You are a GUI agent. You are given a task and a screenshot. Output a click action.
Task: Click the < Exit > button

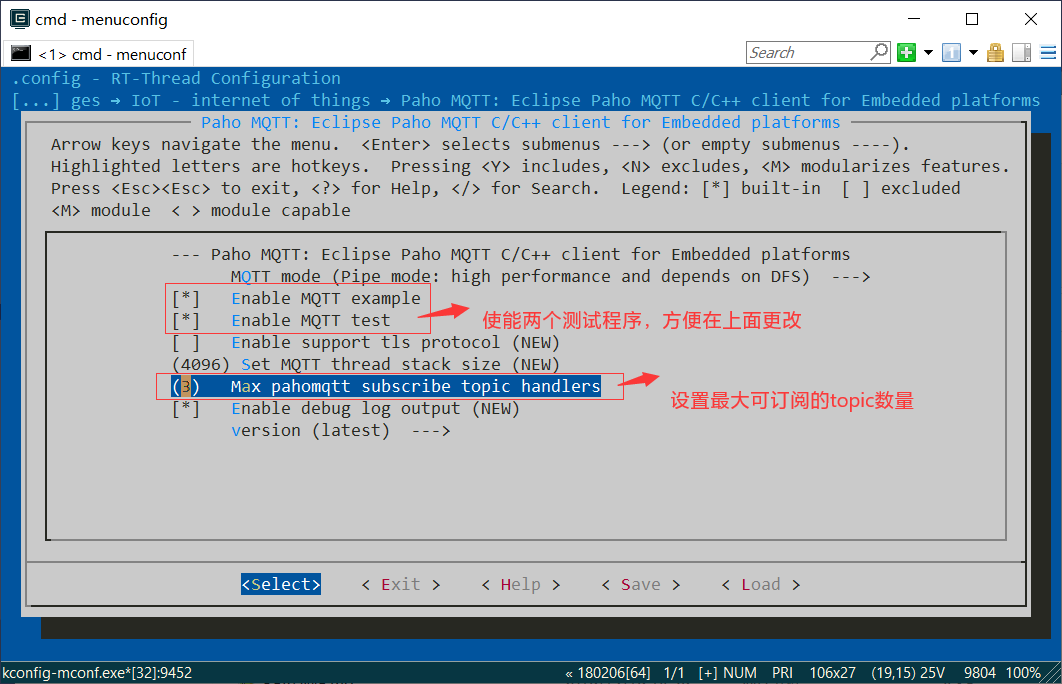point(400,584)
